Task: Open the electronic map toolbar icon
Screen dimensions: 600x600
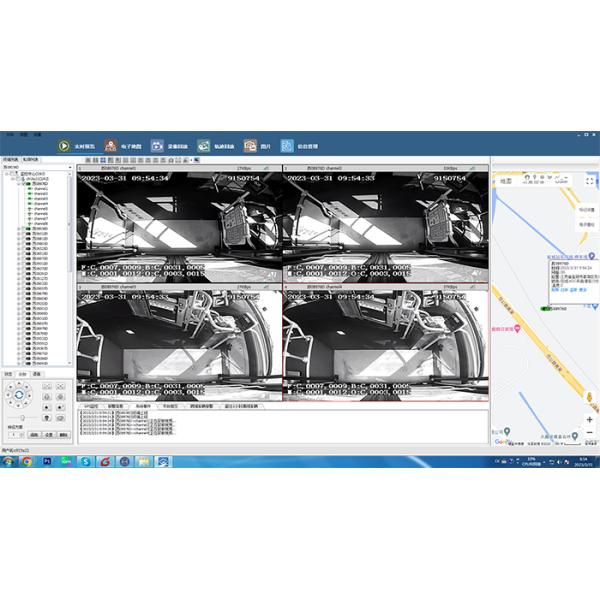Action: 111,145
